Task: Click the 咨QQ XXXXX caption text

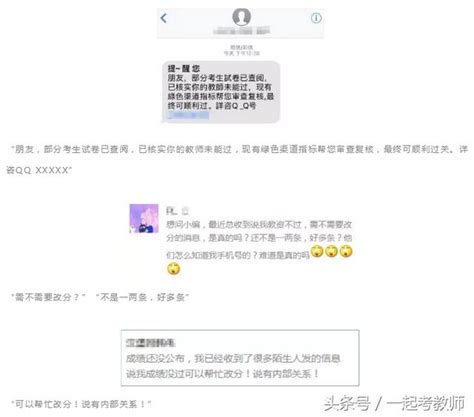Action: [x=39, y=170]
